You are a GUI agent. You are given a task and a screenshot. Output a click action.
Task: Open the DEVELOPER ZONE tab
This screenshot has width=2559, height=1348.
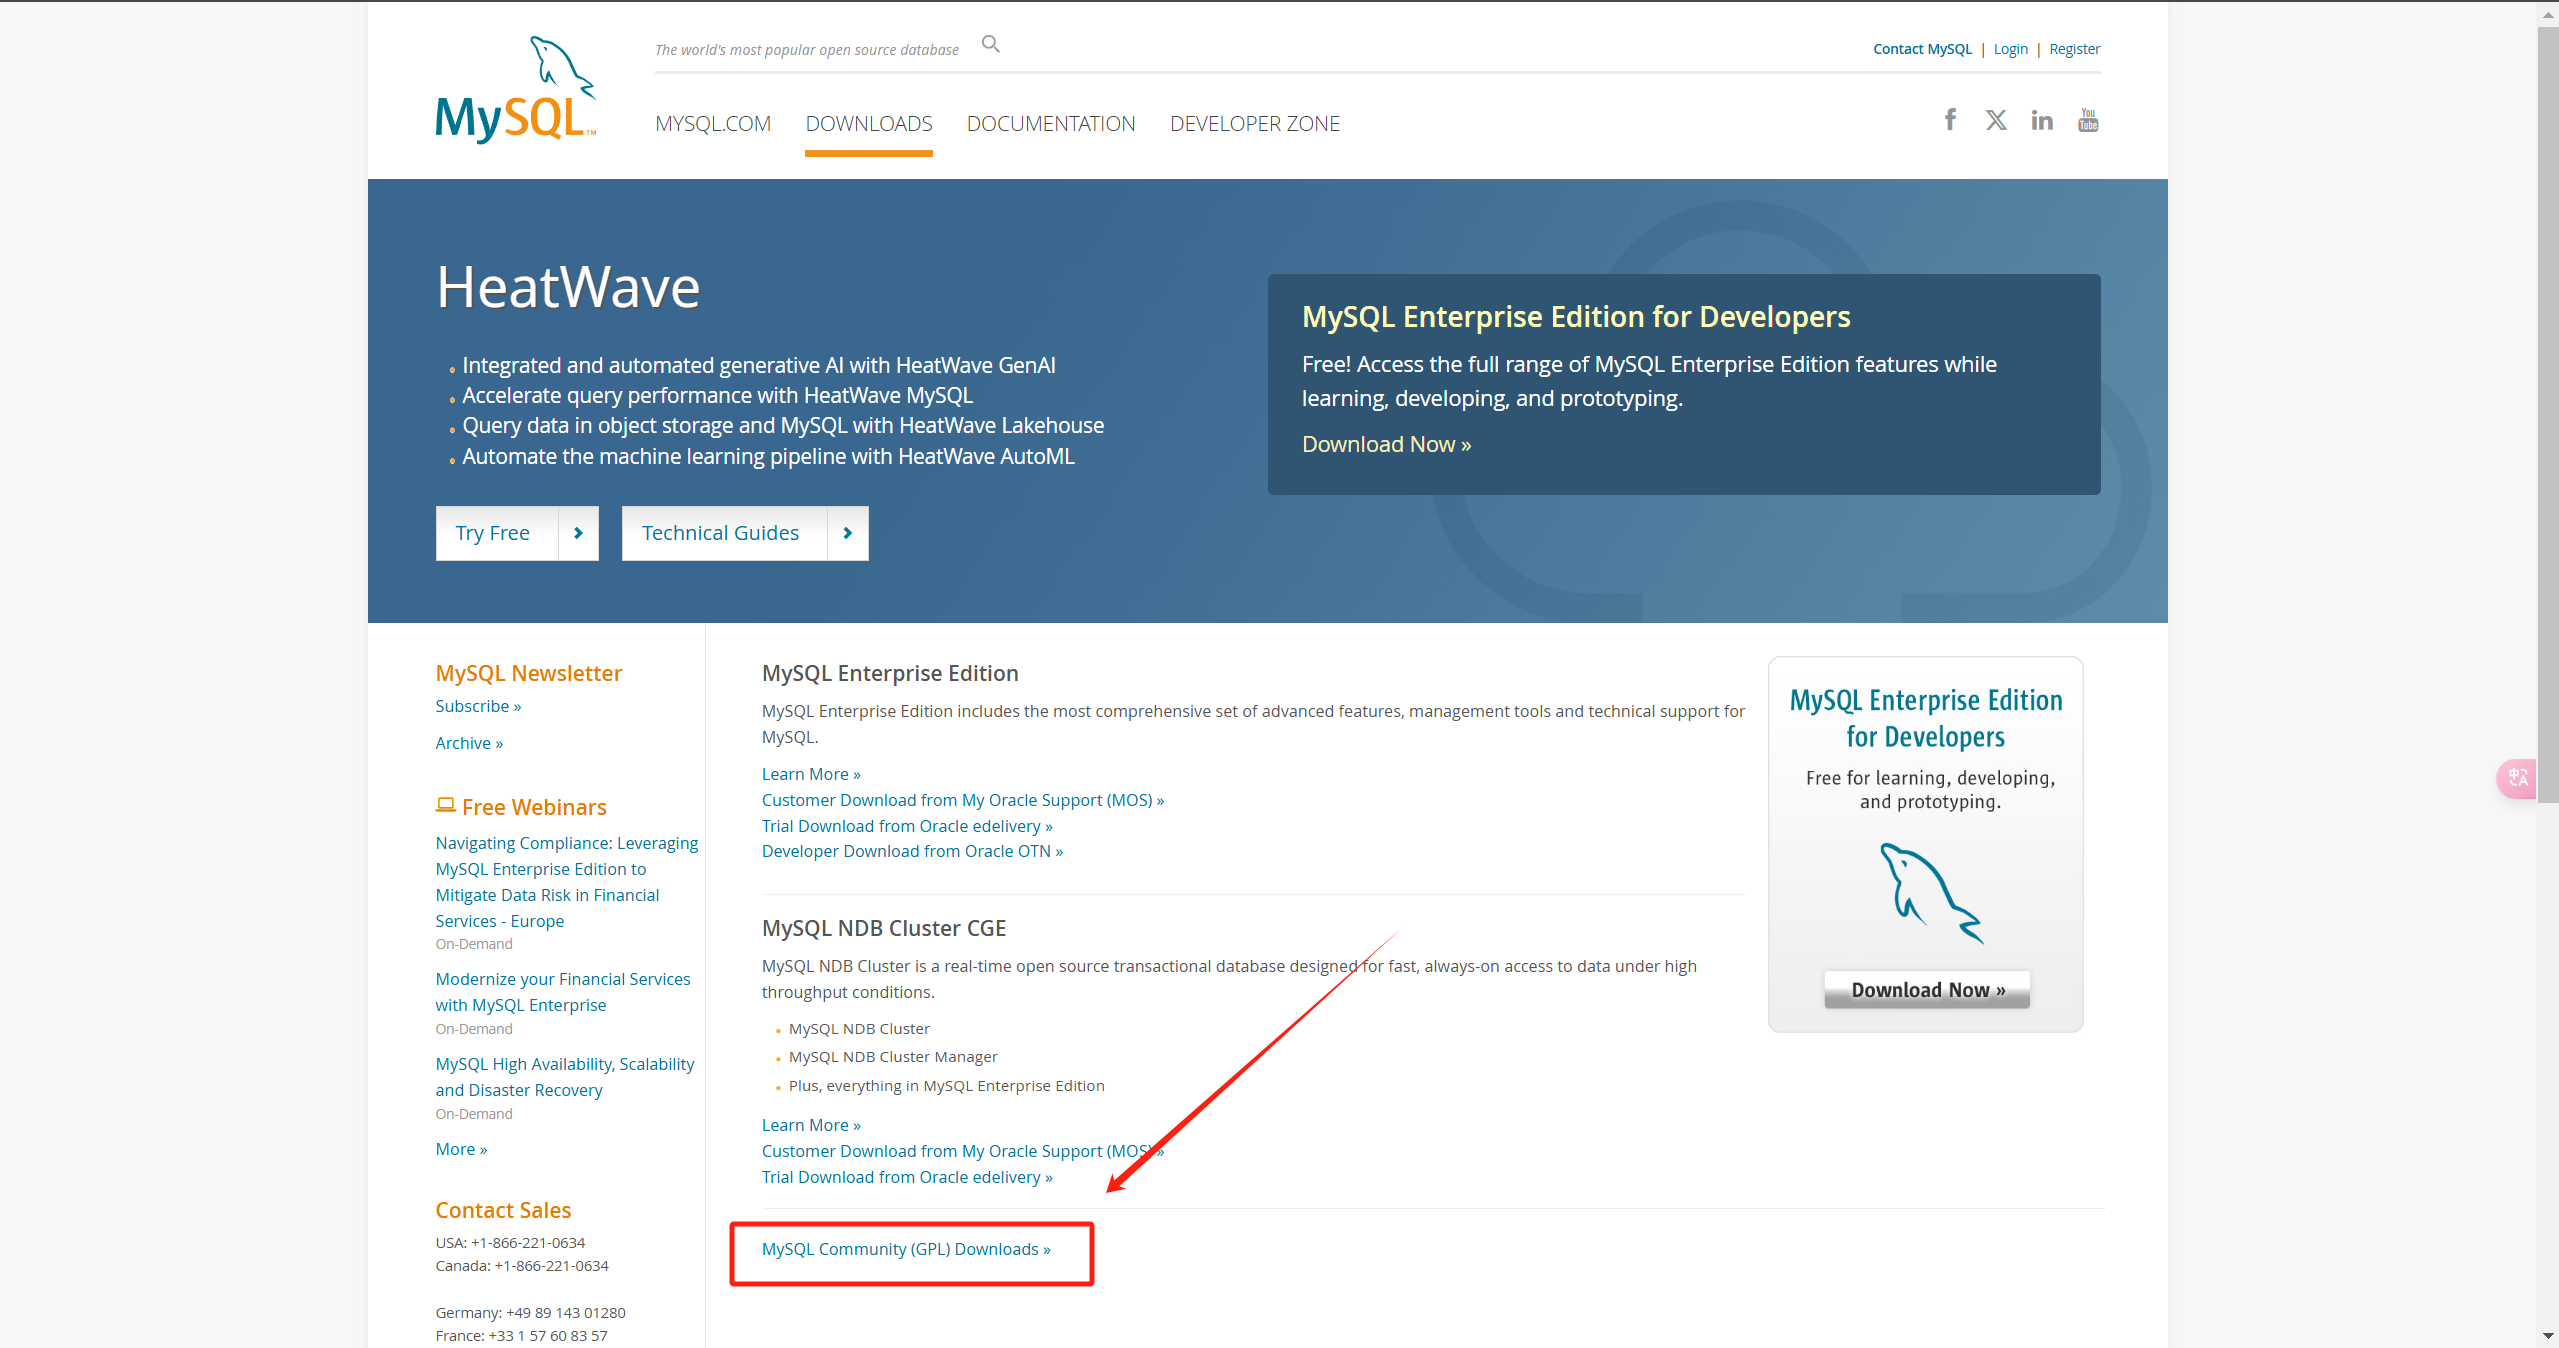pos(1255,124)
